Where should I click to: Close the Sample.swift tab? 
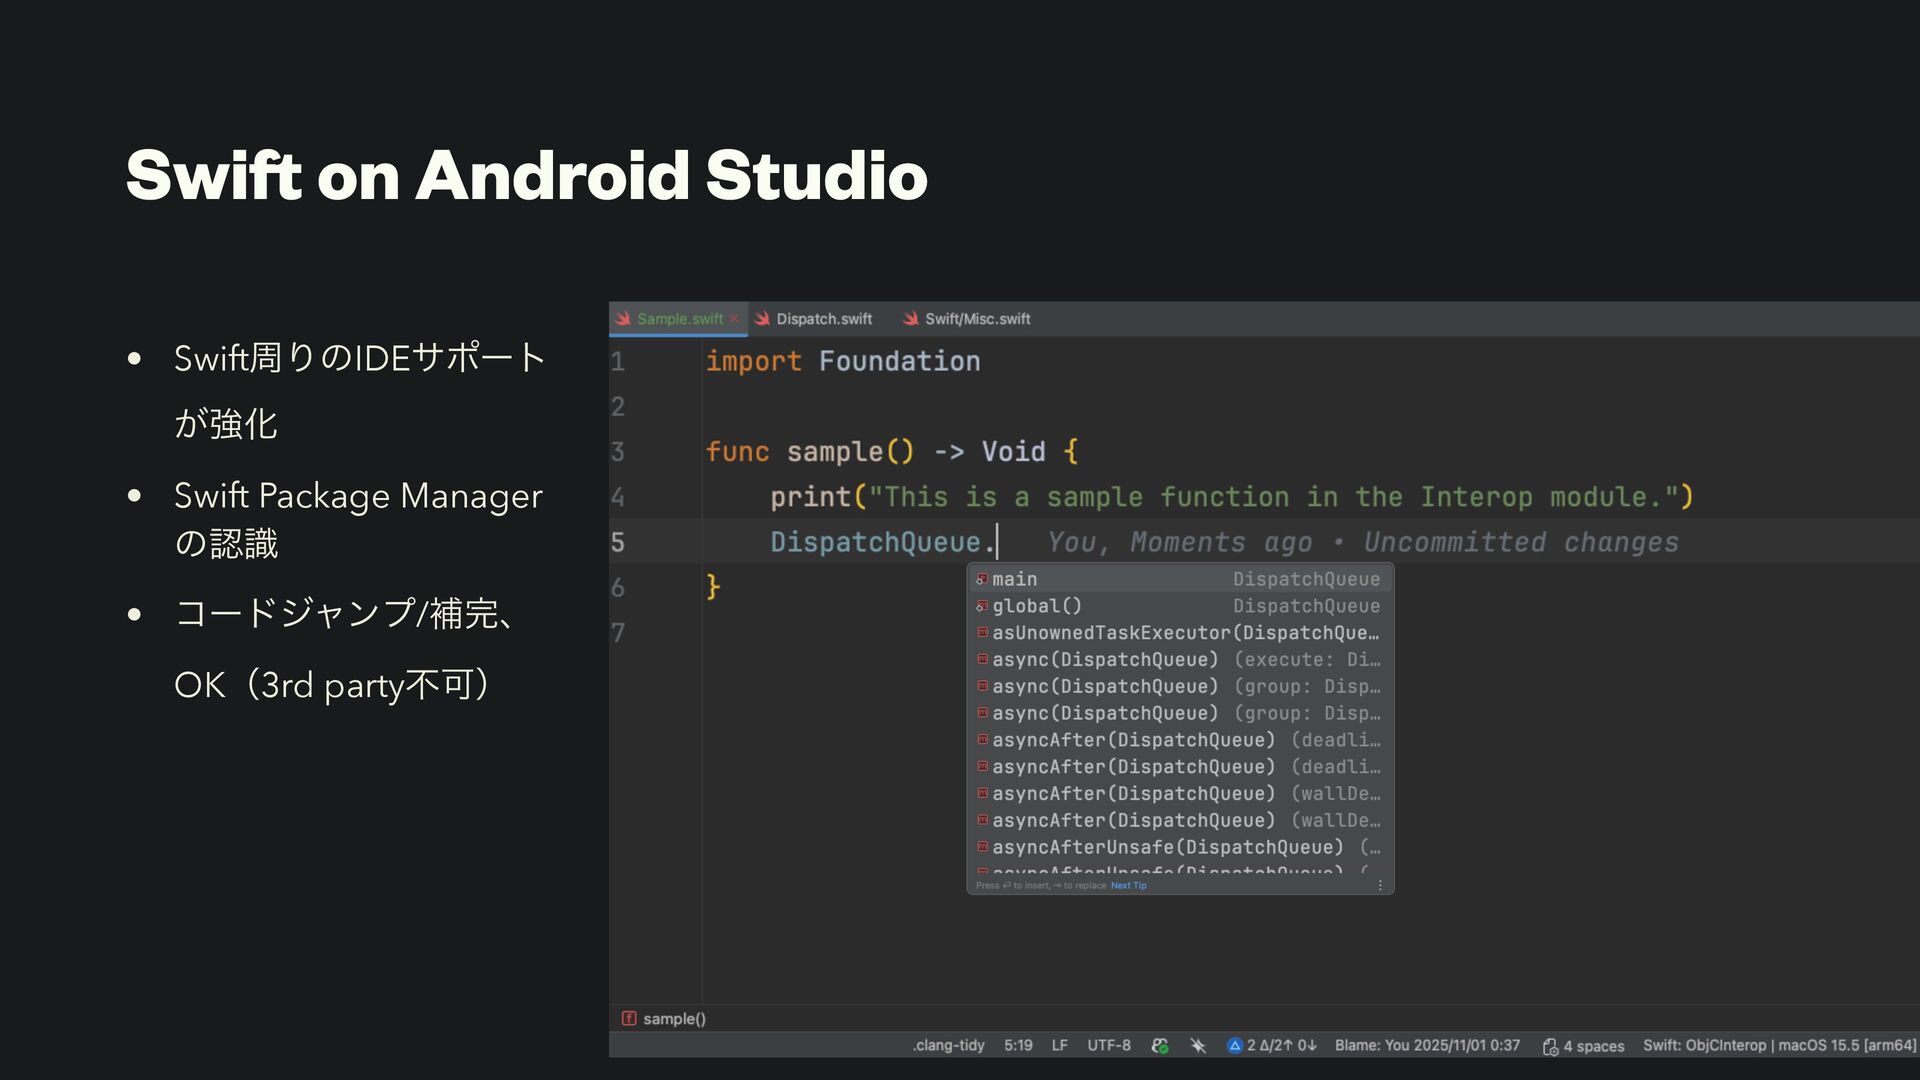pyautogui.click(x=734, y=319)
